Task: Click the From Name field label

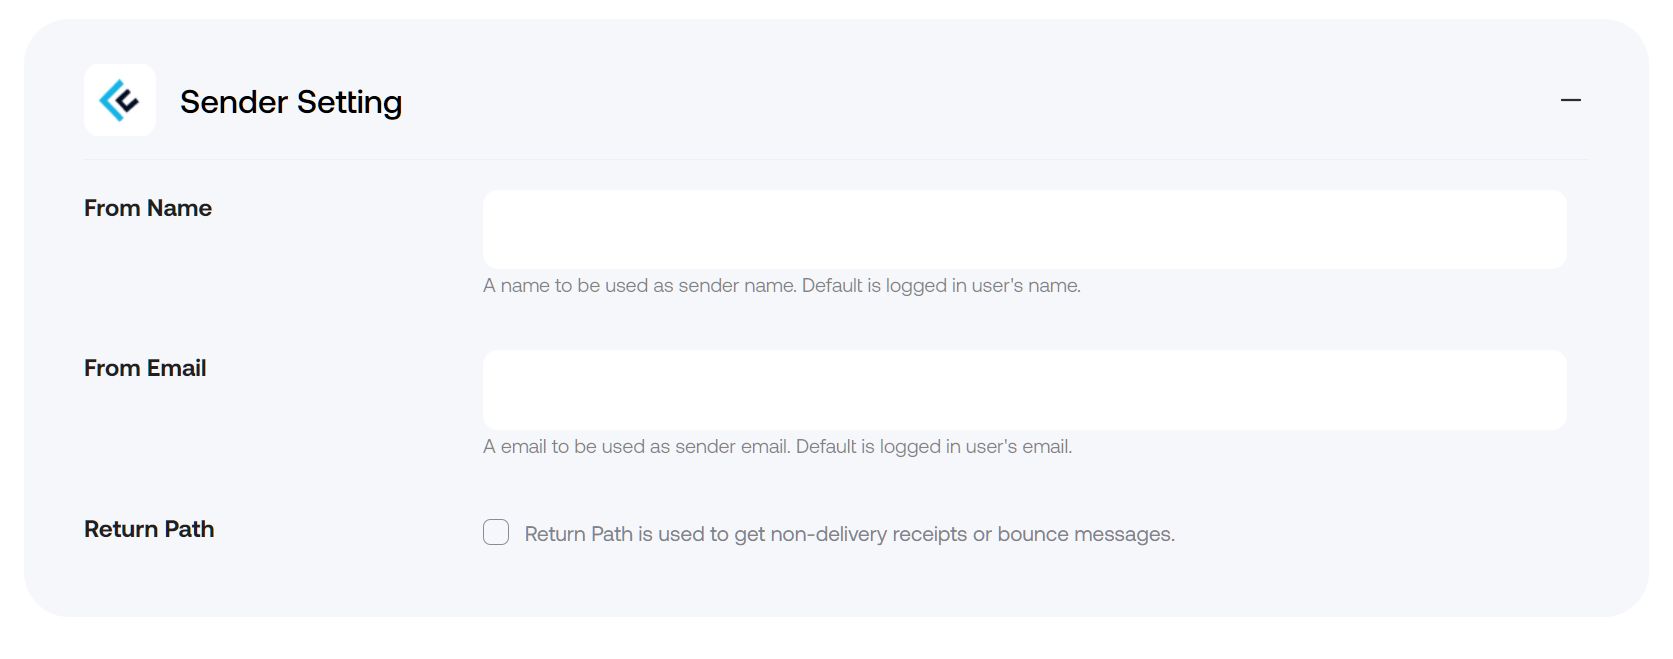Action: [148, 208]
